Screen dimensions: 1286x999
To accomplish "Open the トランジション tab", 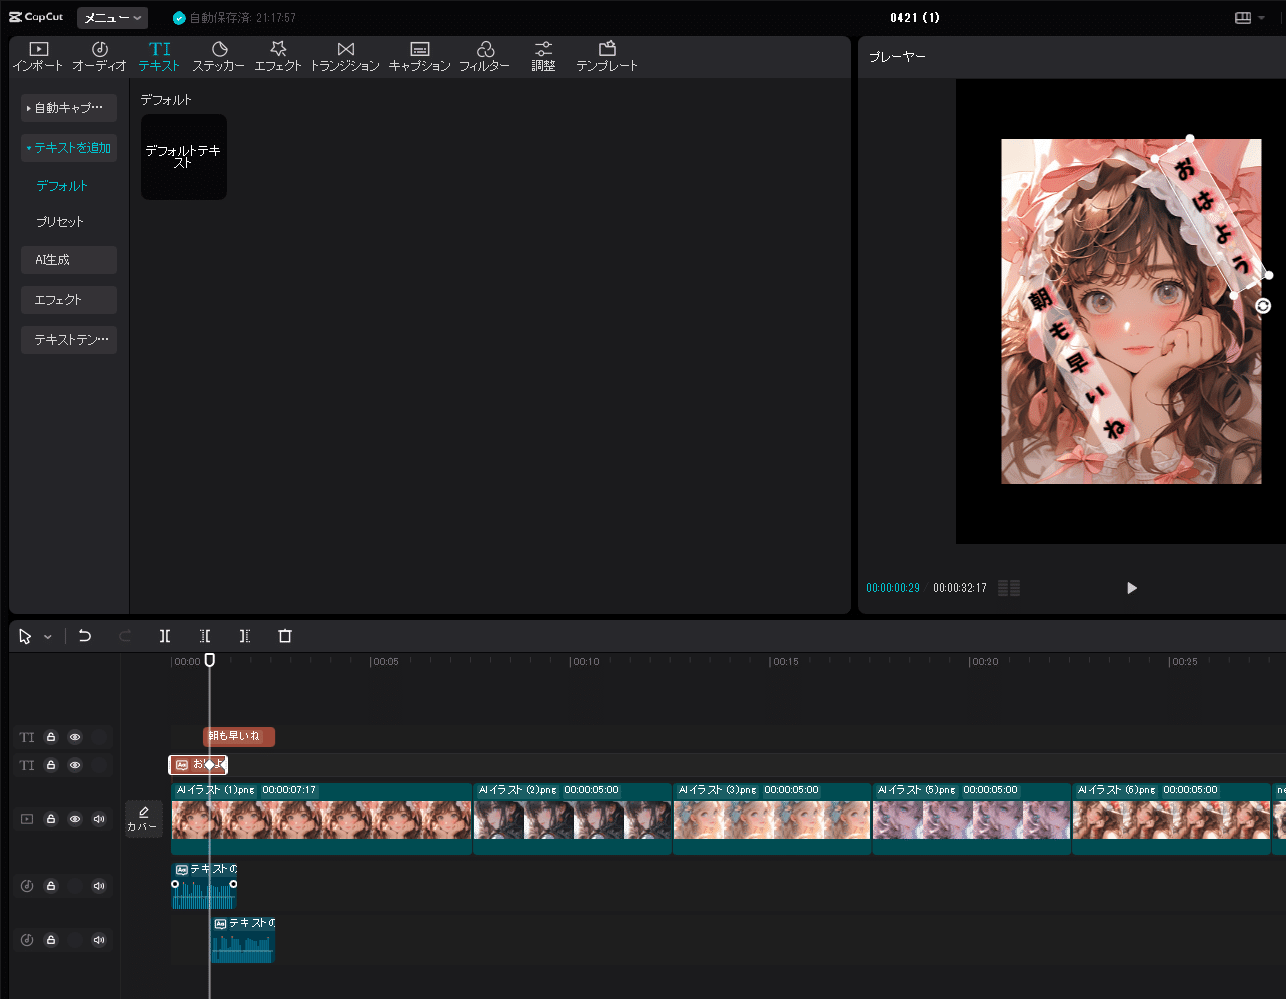I will [x=345, y=56].
